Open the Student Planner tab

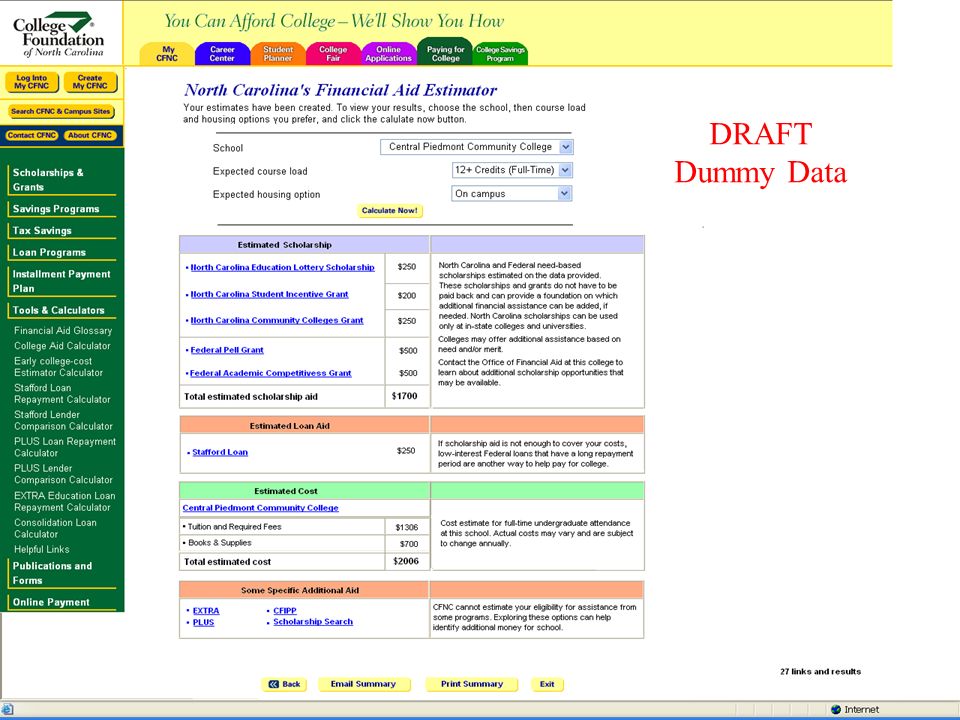[278, 54]
